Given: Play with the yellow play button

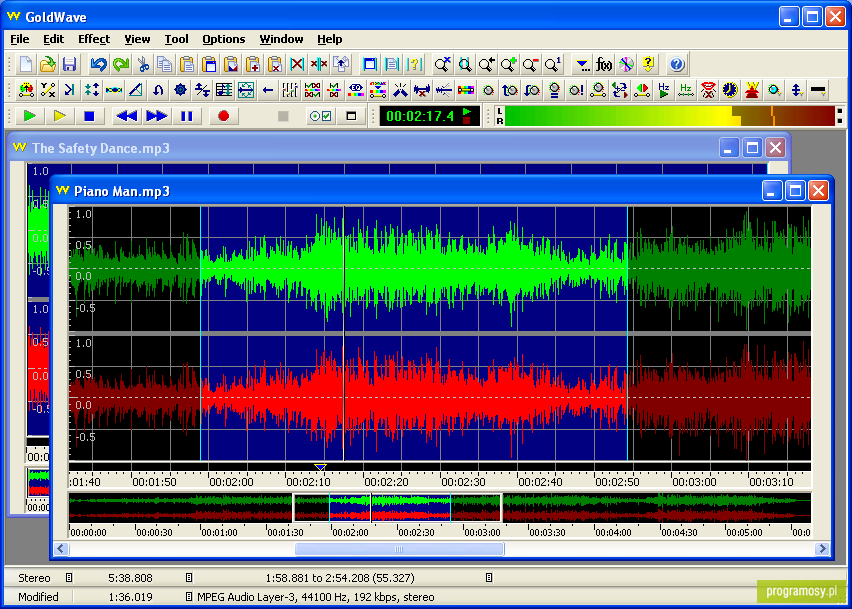Looking at the screenshot, I should pyautogui.click(x=60, y=116).
